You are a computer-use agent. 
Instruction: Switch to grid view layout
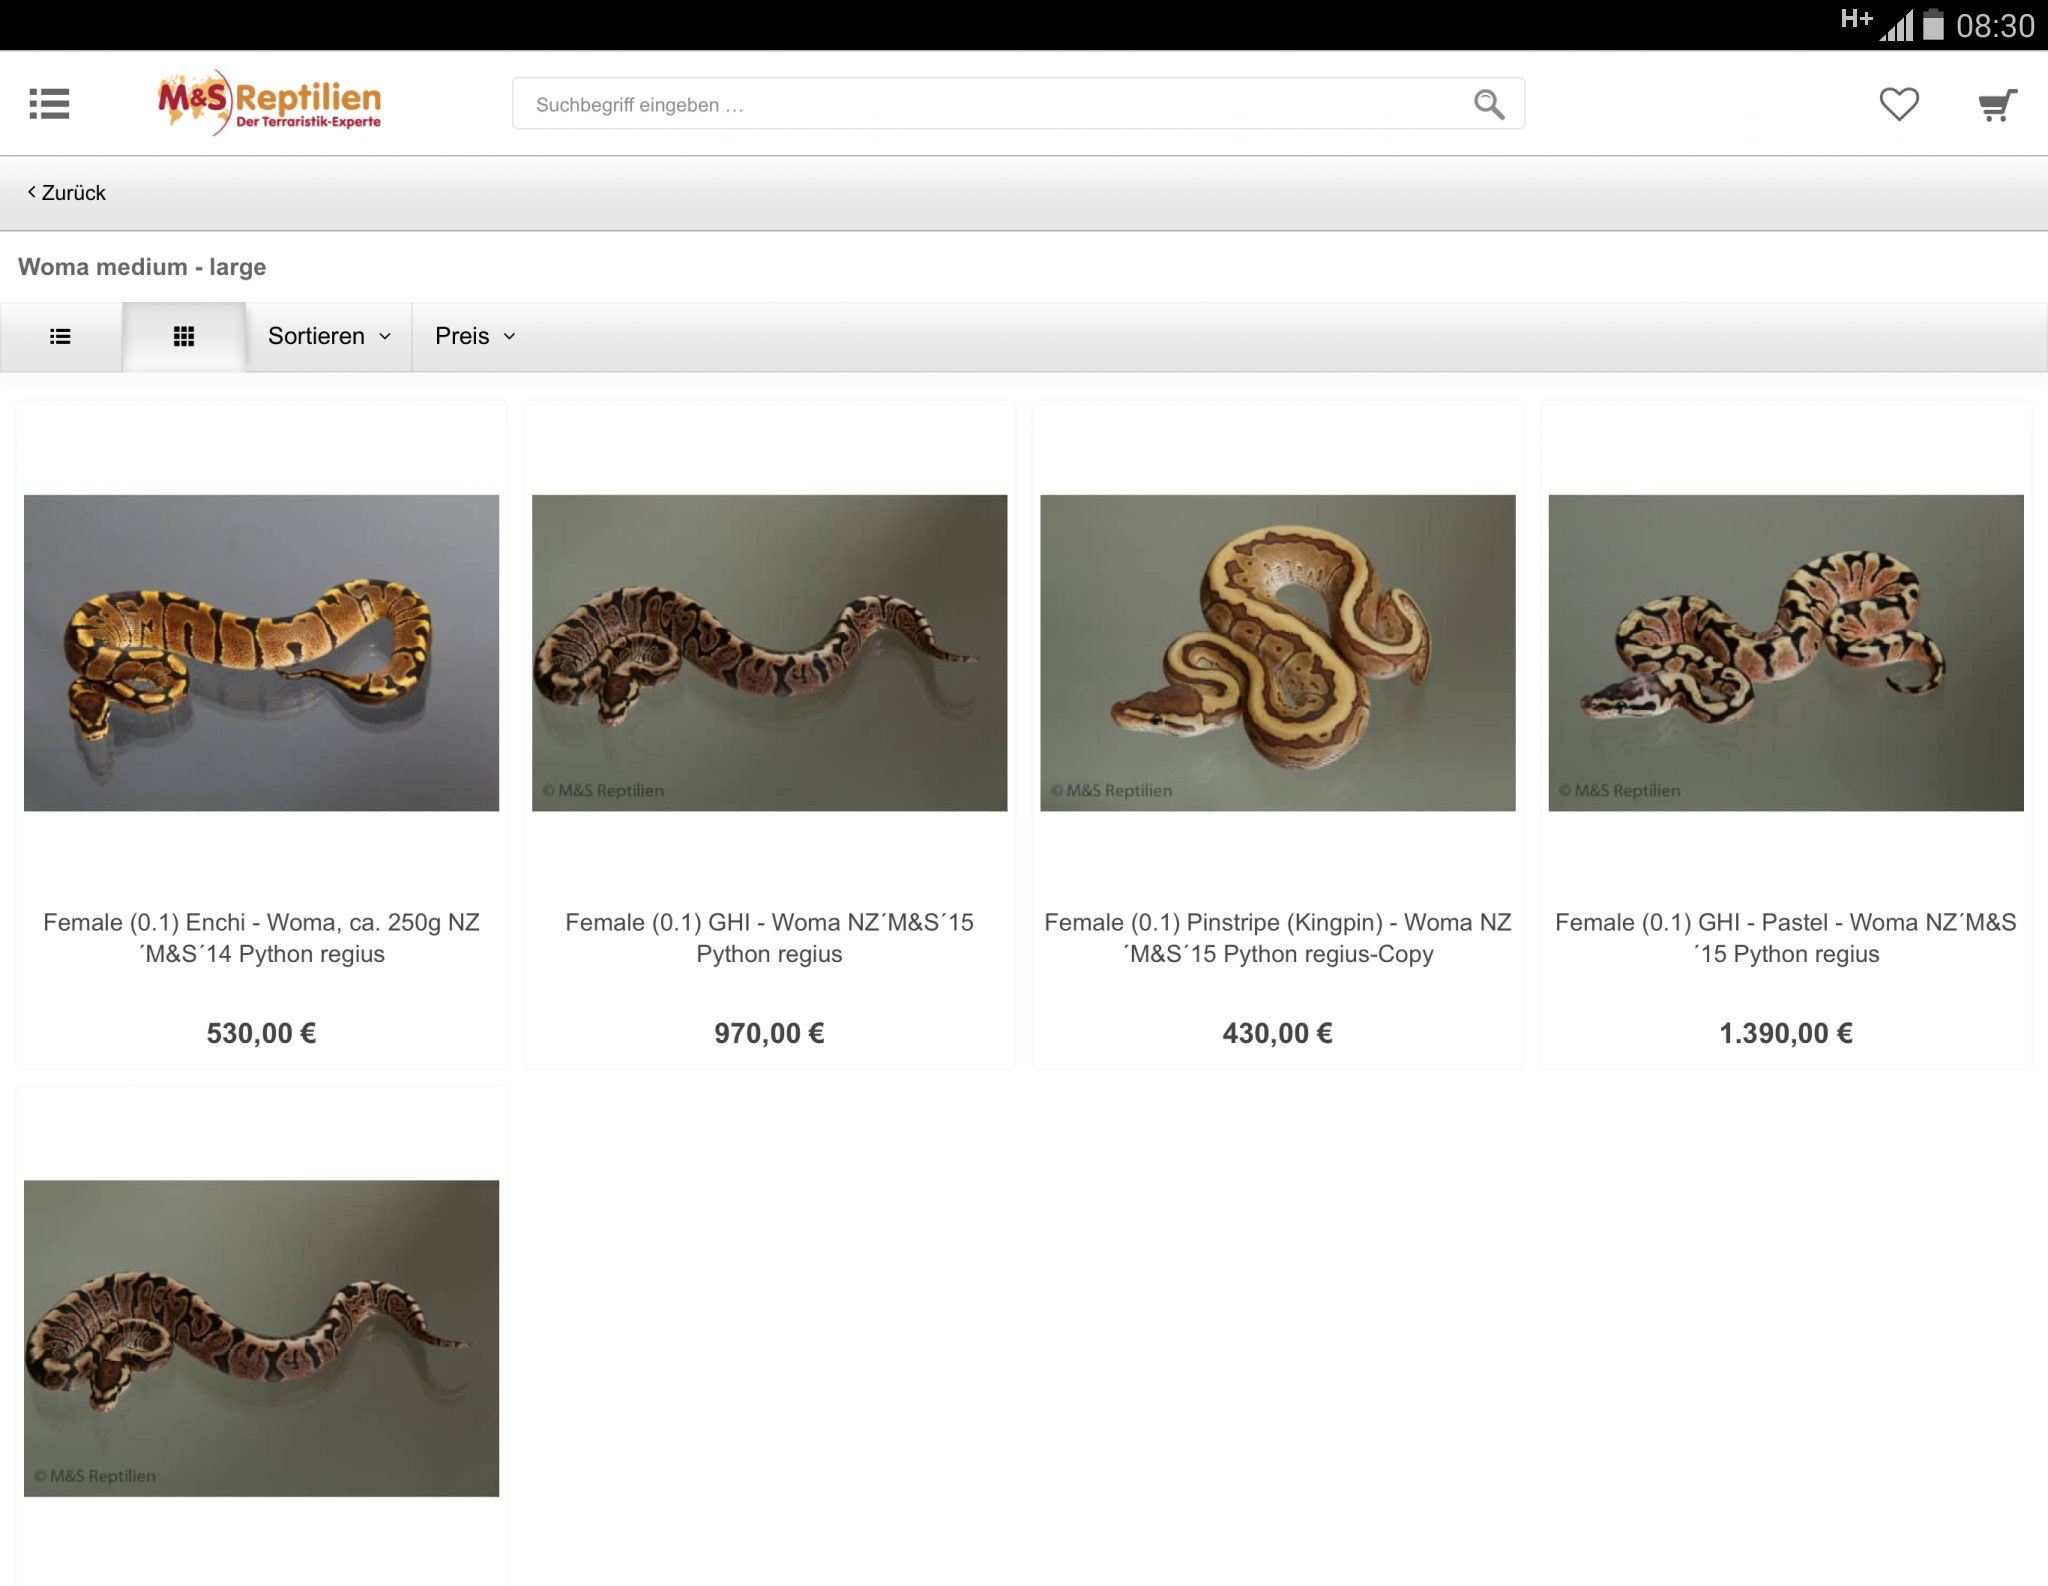(x=184, y=336)
